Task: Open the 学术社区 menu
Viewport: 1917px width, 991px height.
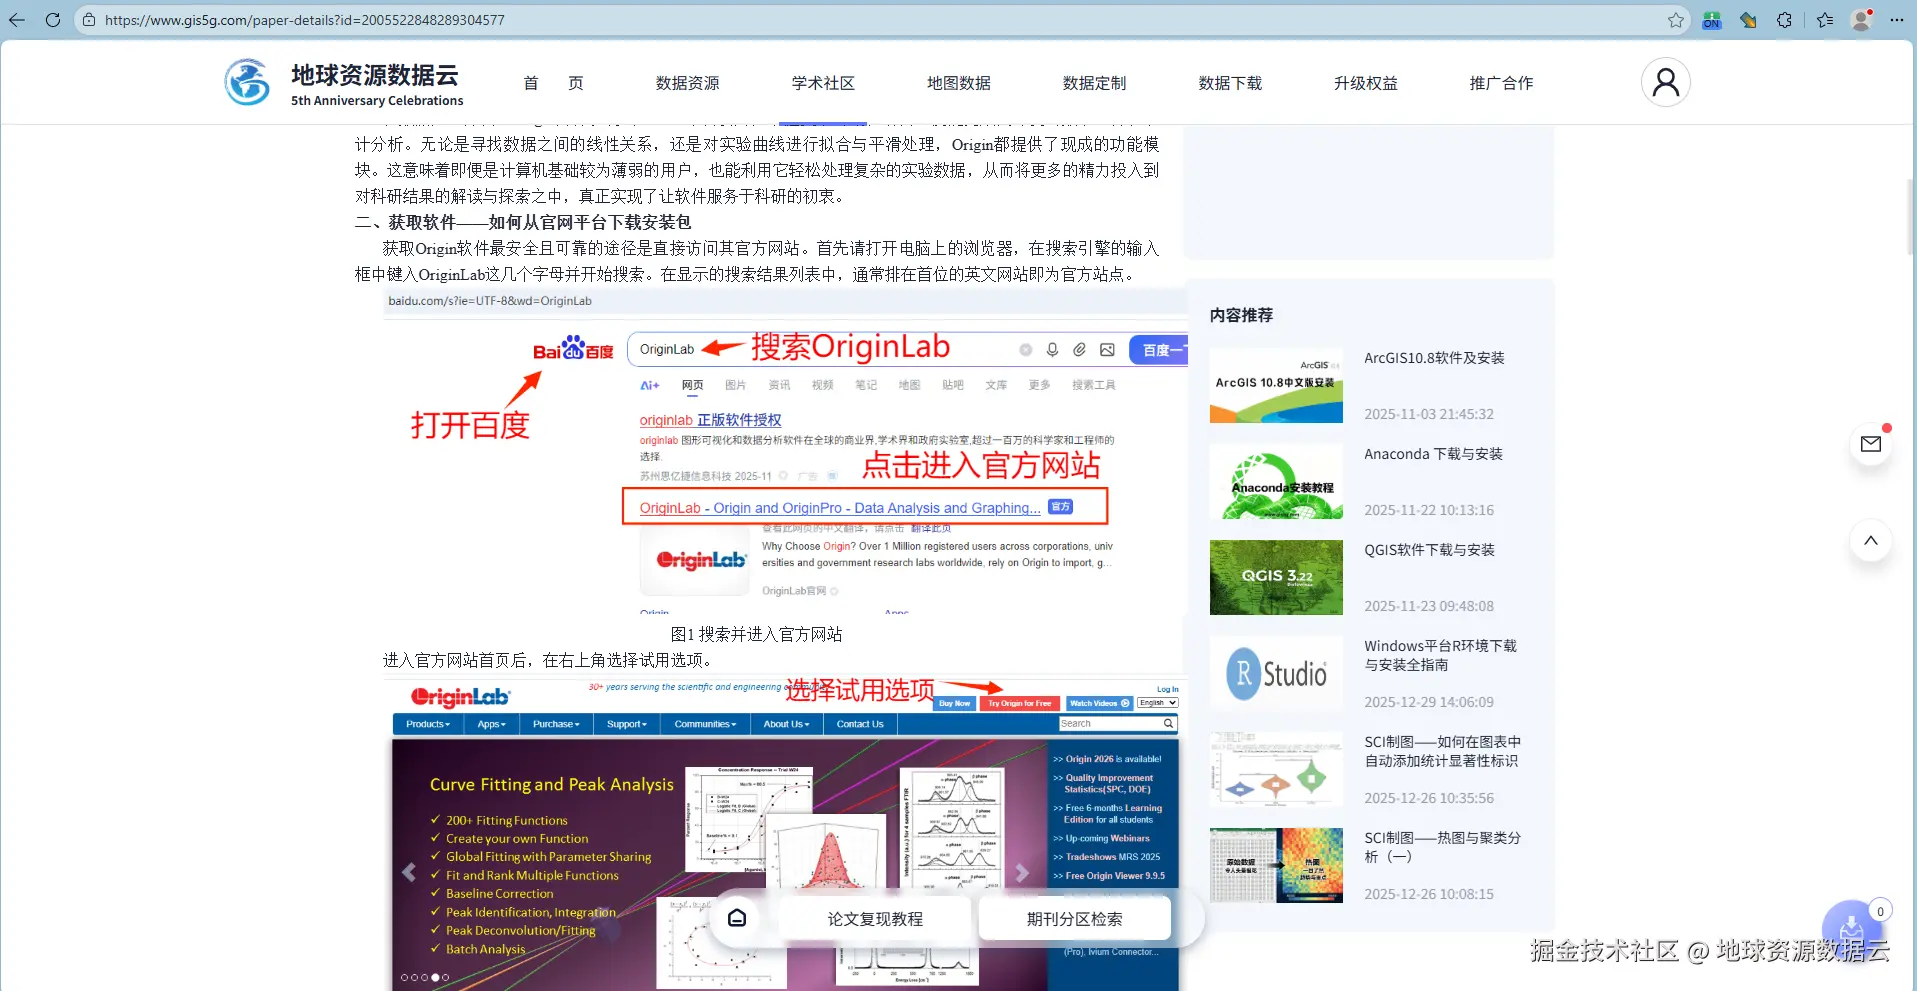Action: [x=823, y=83]
